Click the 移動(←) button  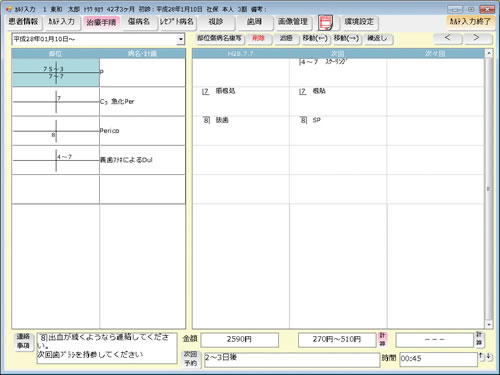[315, 38]
